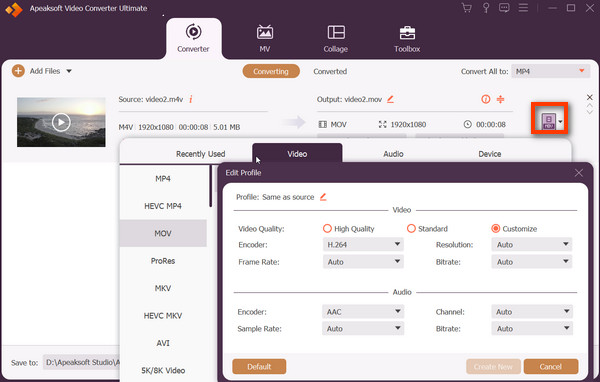Choose MP4 in format list
This screenshot has width=600, height=382.
pyautogui.click(x=163, y=178)
